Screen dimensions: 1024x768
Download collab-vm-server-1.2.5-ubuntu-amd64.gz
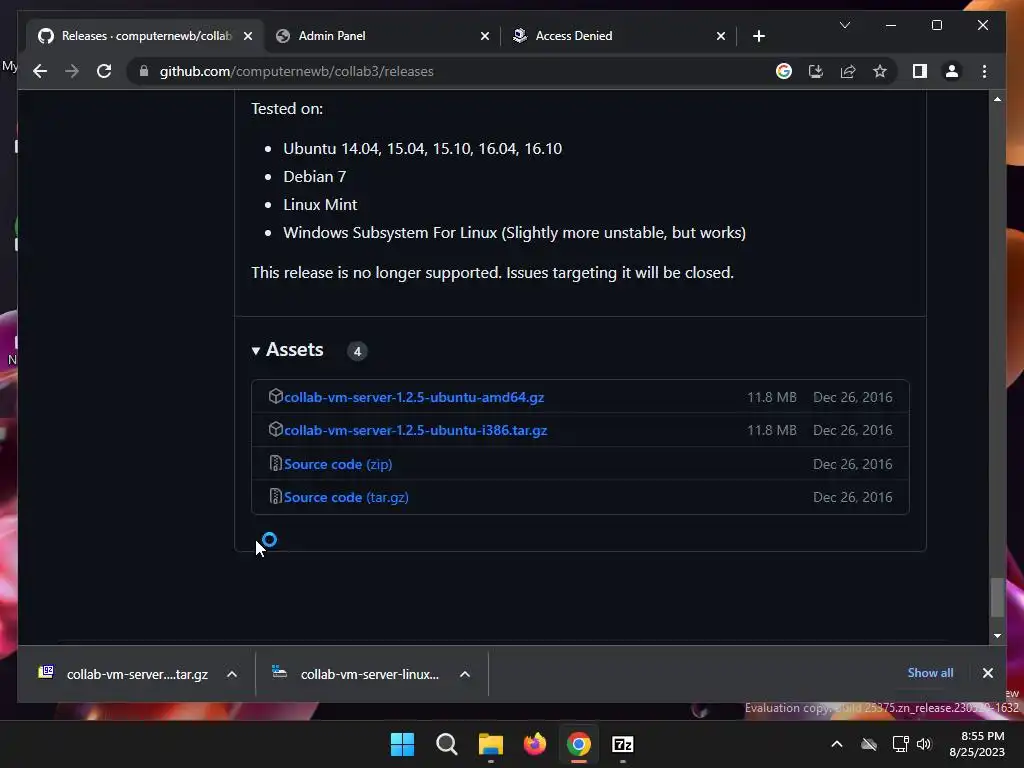click(x=414, y=397)
